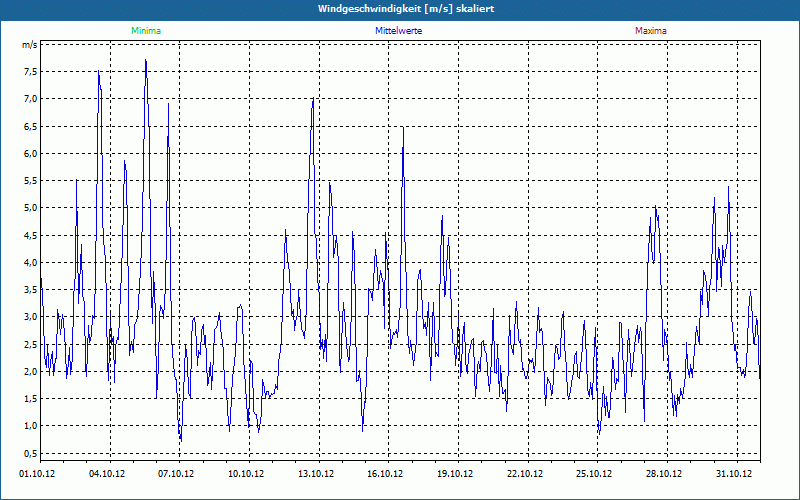
Task: Click the 4,0 y-axis value
Action: click(31, 263)
